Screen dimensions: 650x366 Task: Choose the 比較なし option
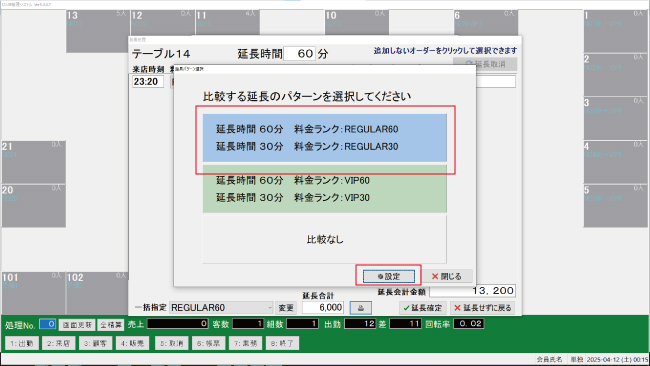point(325,239)
